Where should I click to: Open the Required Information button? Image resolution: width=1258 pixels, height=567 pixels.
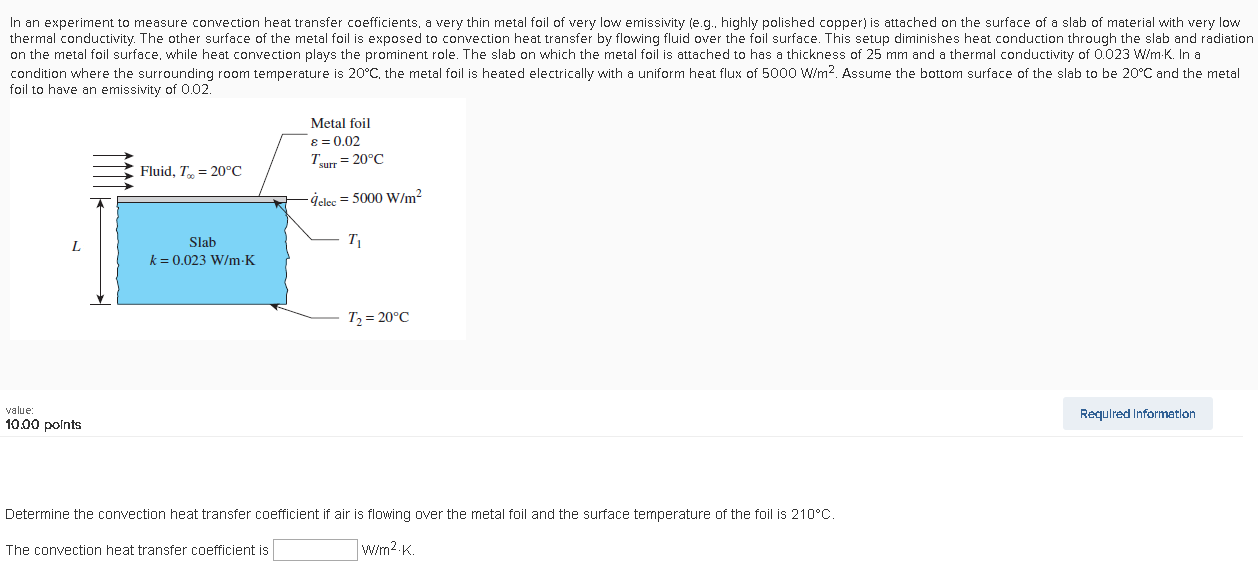point(1137,414)
